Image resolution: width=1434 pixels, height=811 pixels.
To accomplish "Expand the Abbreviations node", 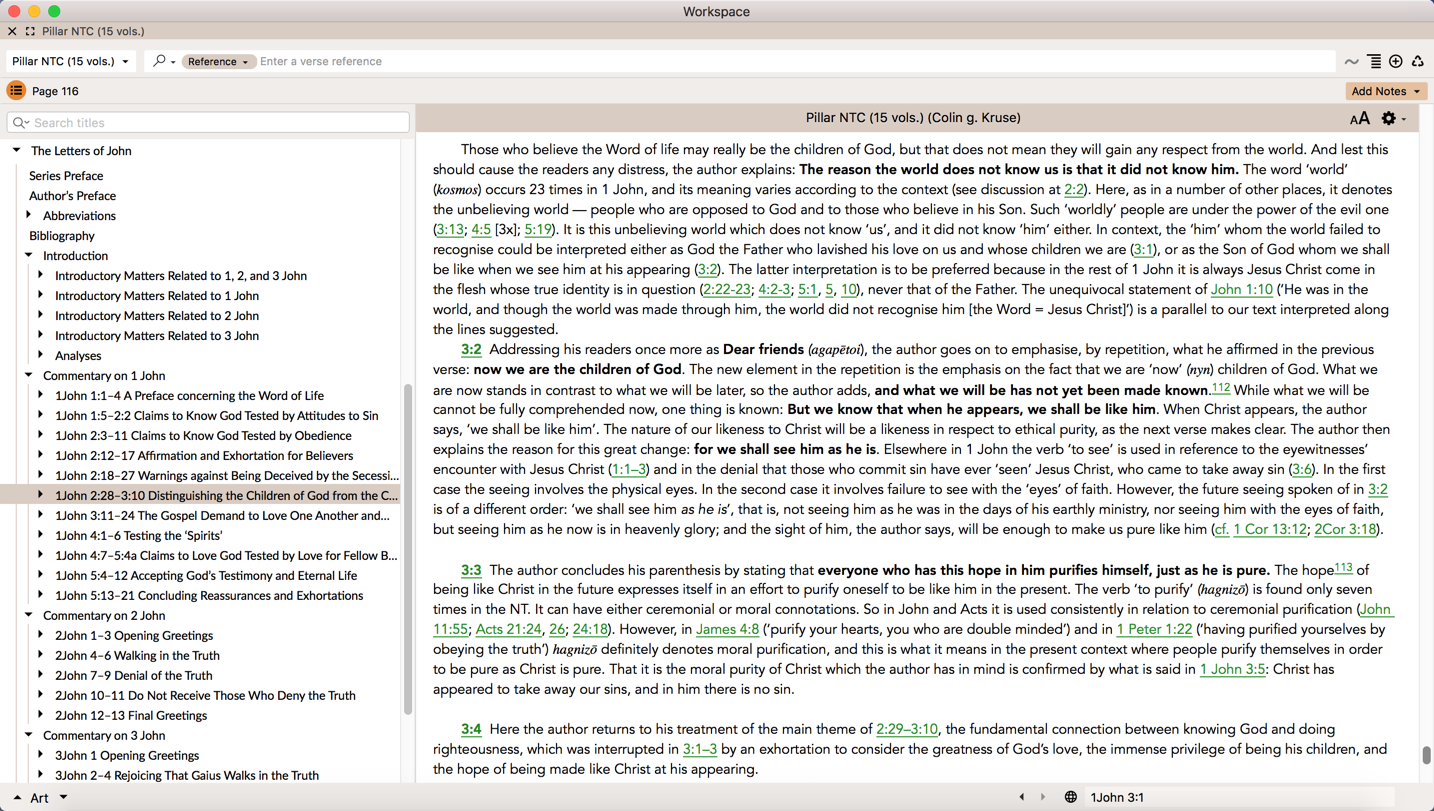I will pos(29,215).
